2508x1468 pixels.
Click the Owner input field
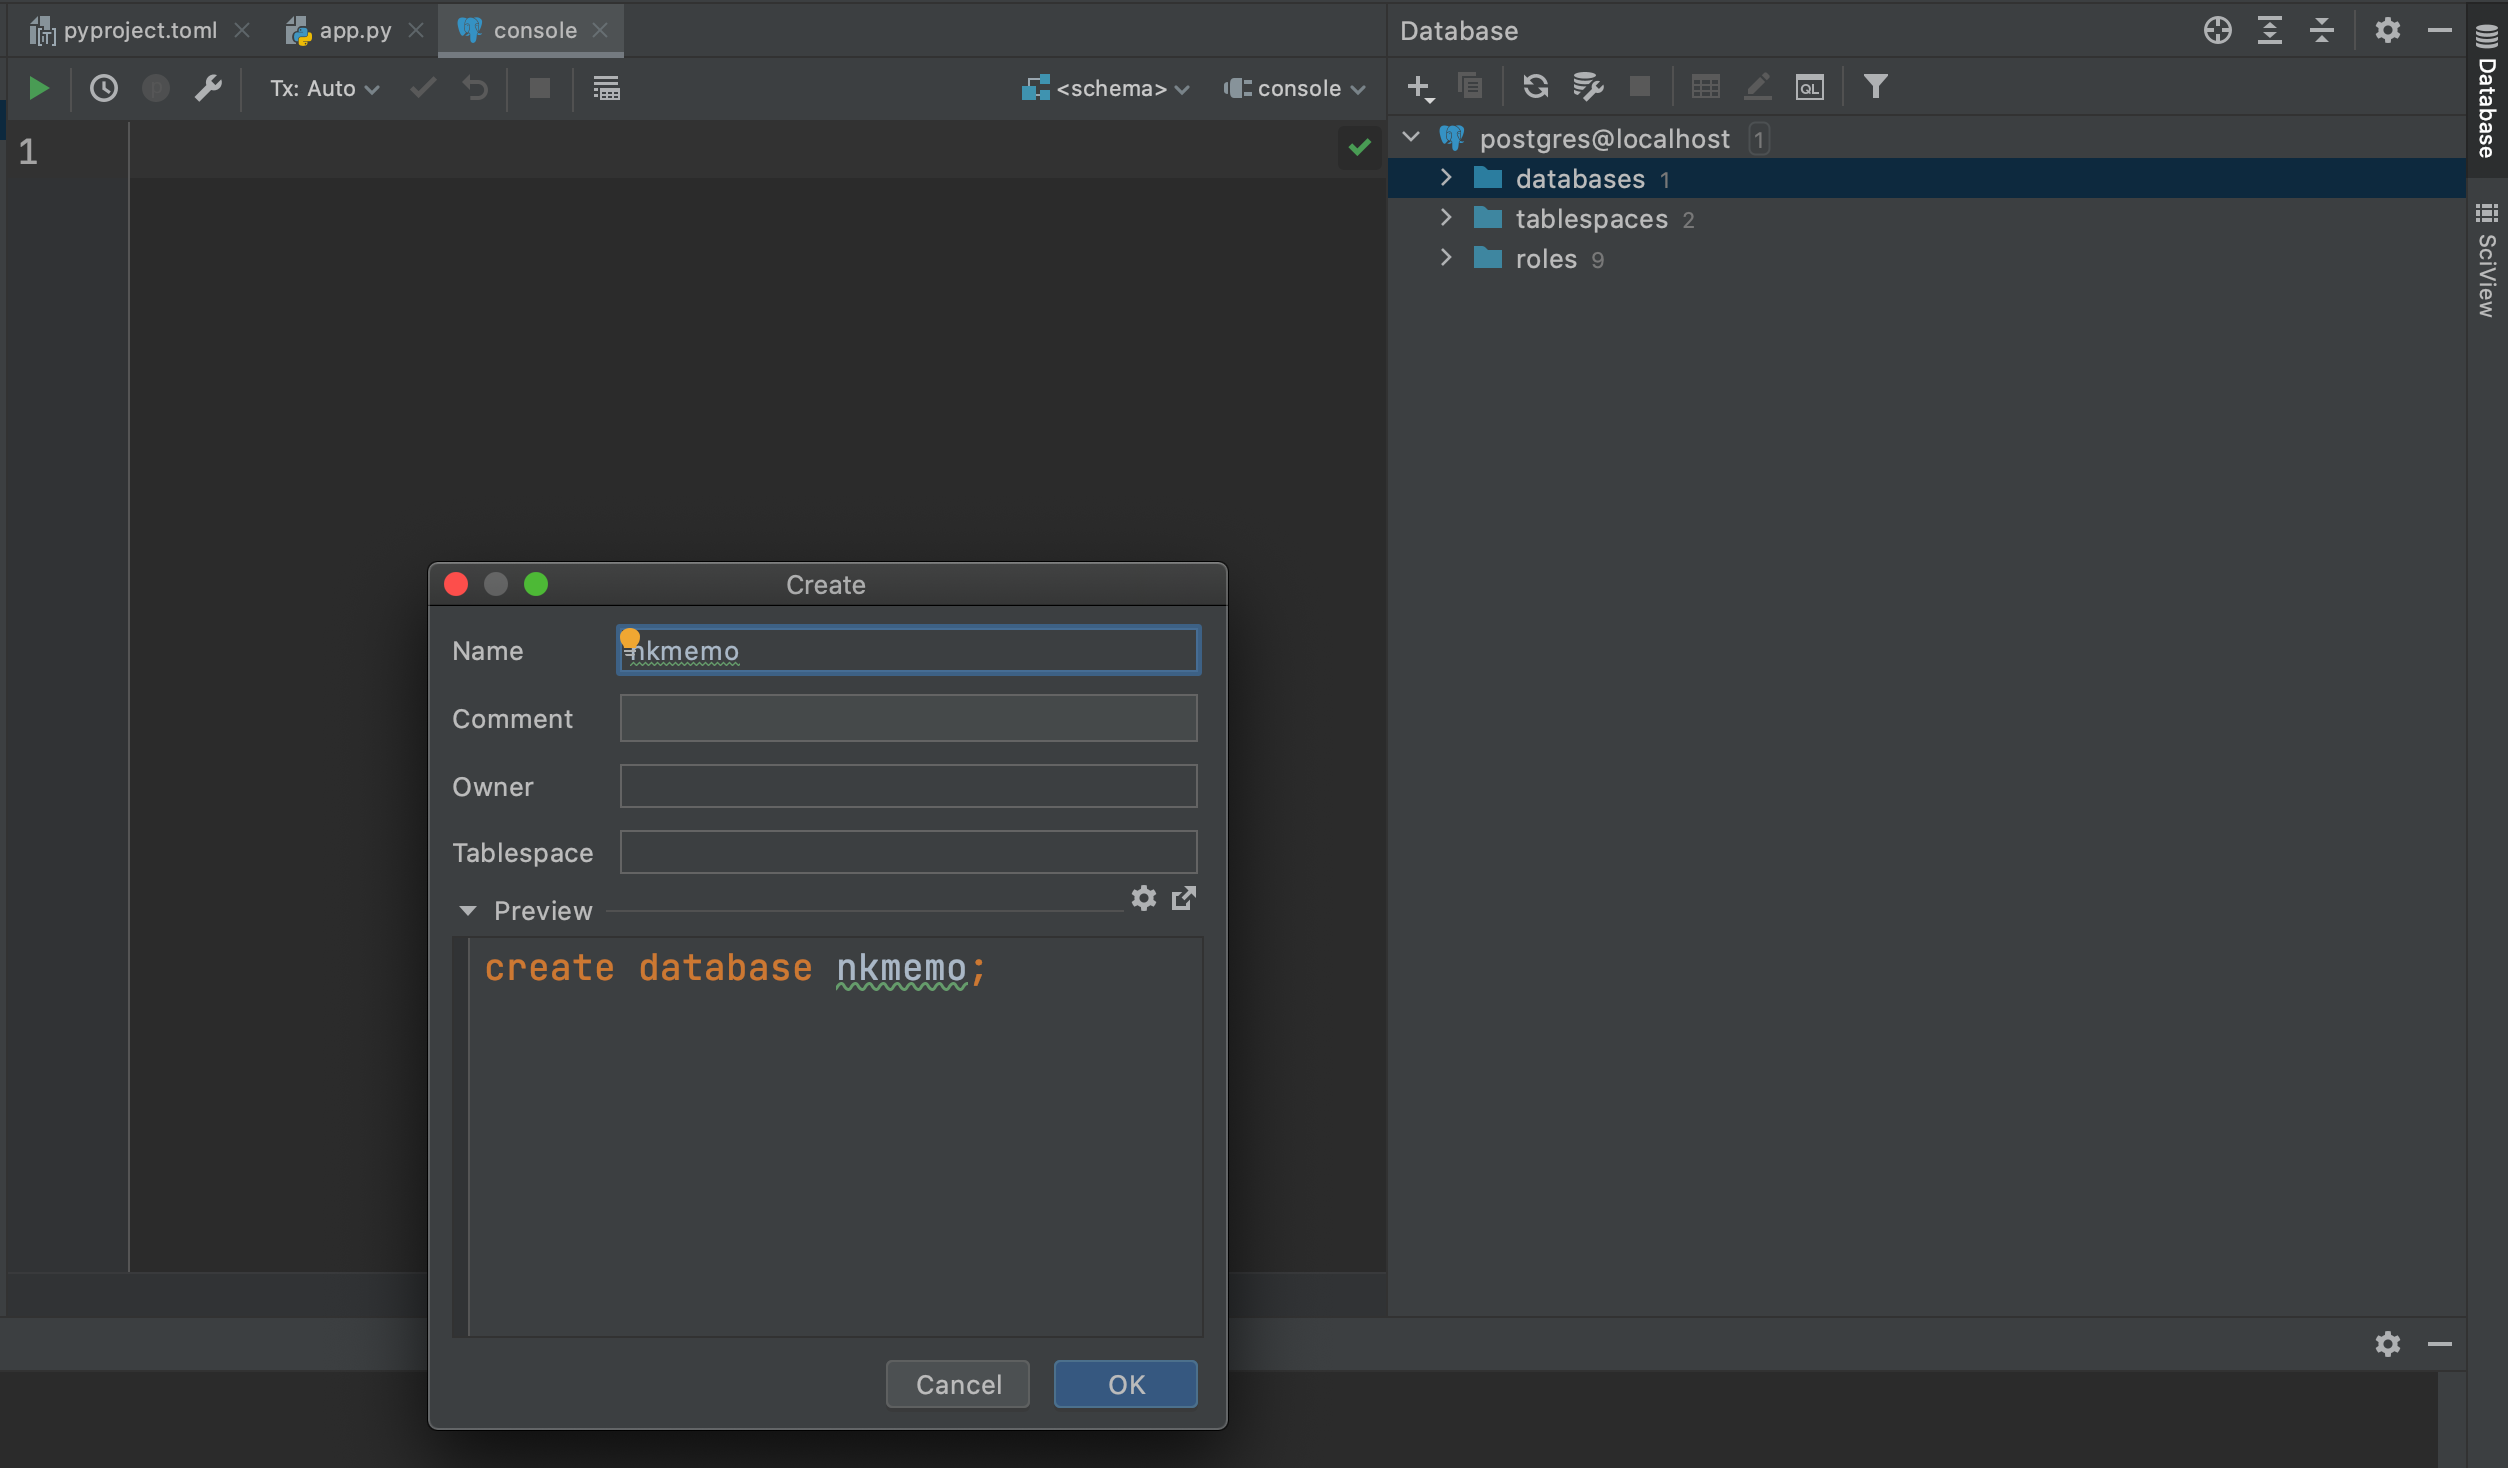(907, 785)
